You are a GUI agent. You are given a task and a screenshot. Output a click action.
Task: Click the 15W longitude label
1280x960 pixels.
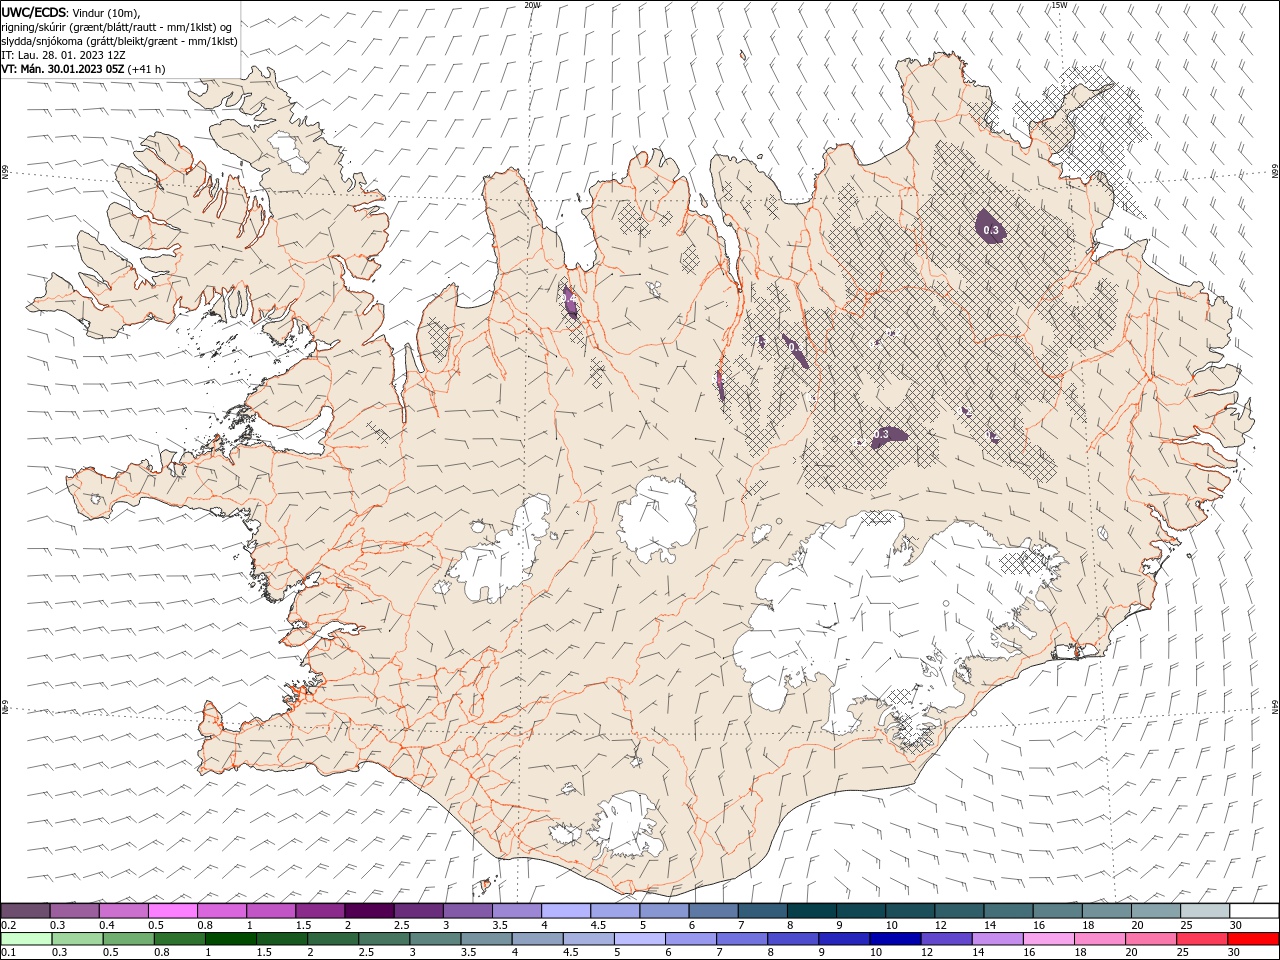click(x=1059, y=5)
